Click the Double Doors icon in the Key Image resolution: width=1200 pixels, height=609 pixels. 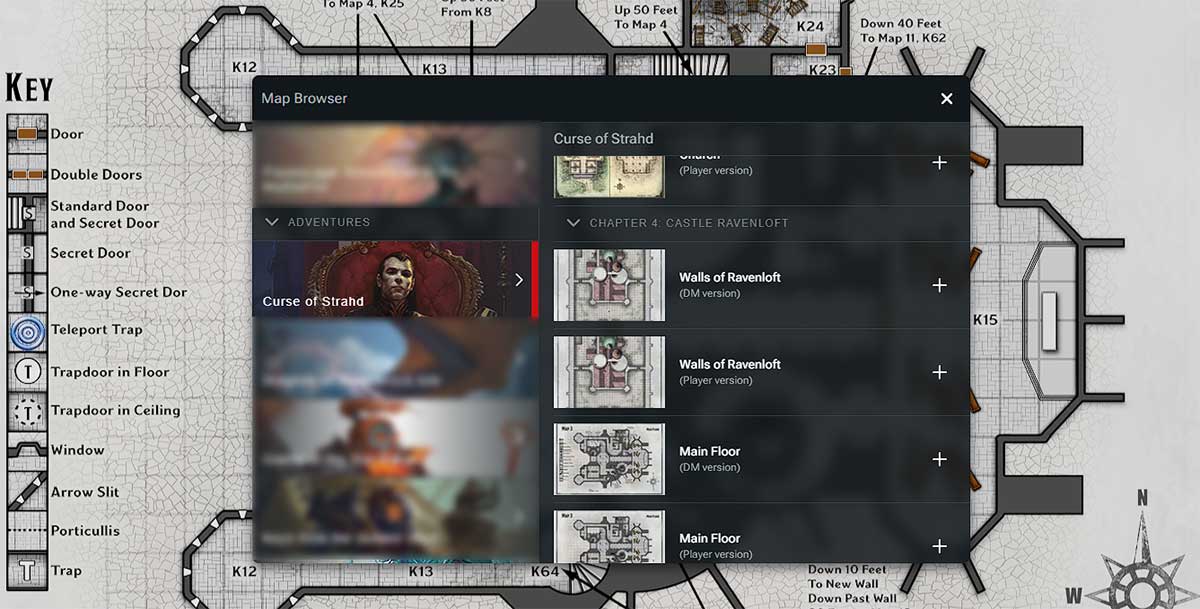coord(27,174)
